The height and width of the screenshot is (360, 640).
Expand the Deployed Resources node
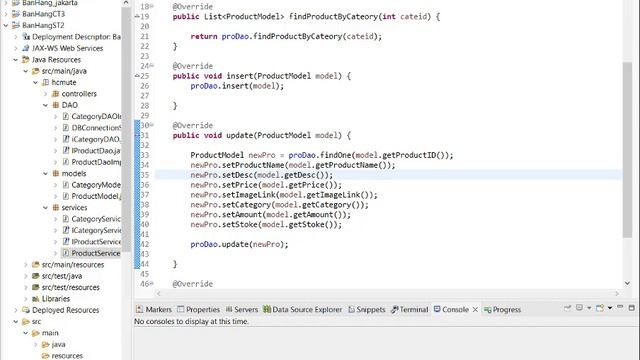pos(16,310)
